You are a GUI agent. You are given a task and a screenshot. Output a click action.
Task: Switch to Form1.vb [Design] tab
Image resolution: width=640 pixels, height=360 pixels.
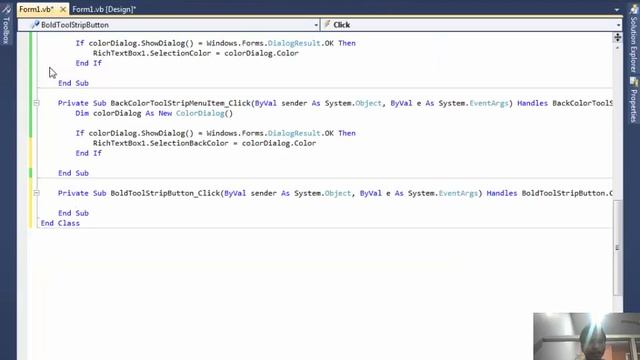(104, 9)
